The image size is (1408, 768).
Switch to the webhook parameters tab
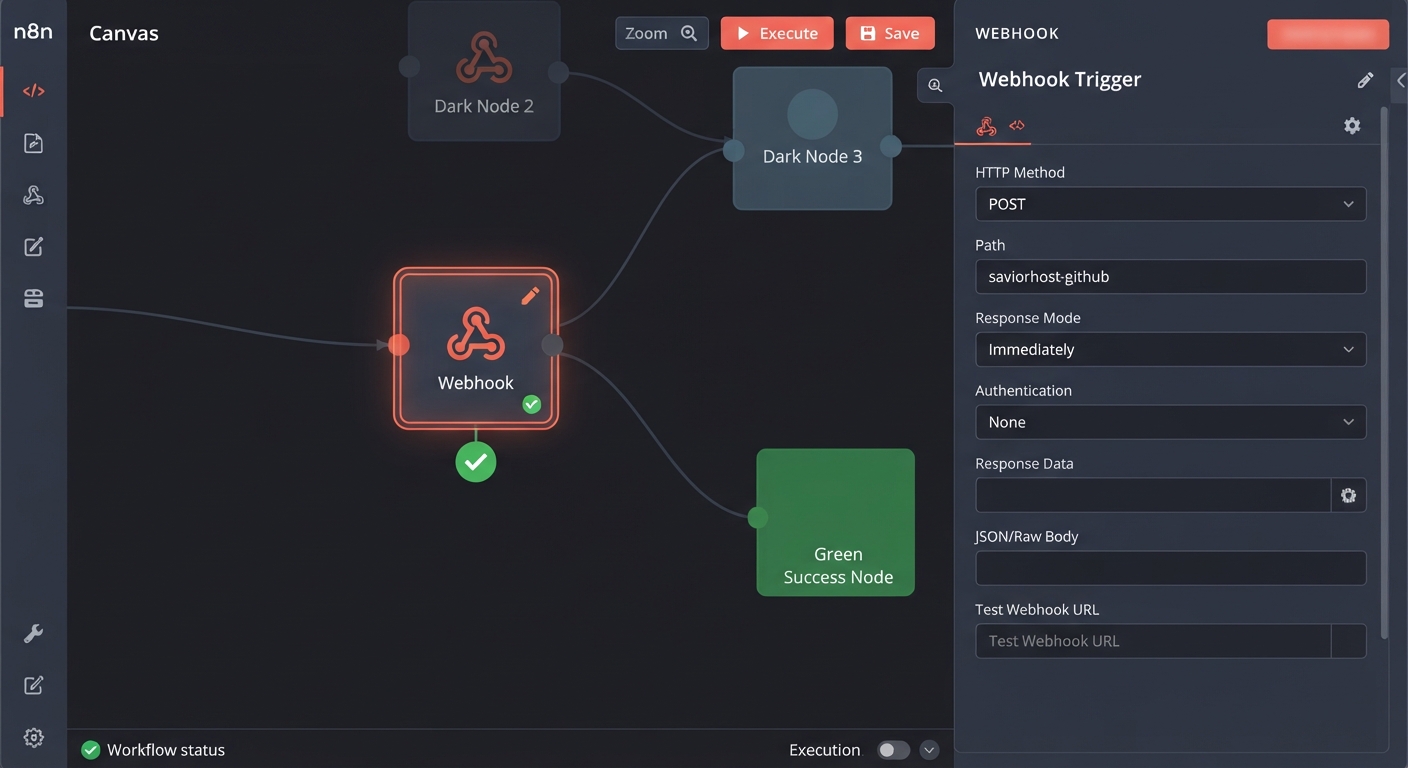(x=986, y=126)
